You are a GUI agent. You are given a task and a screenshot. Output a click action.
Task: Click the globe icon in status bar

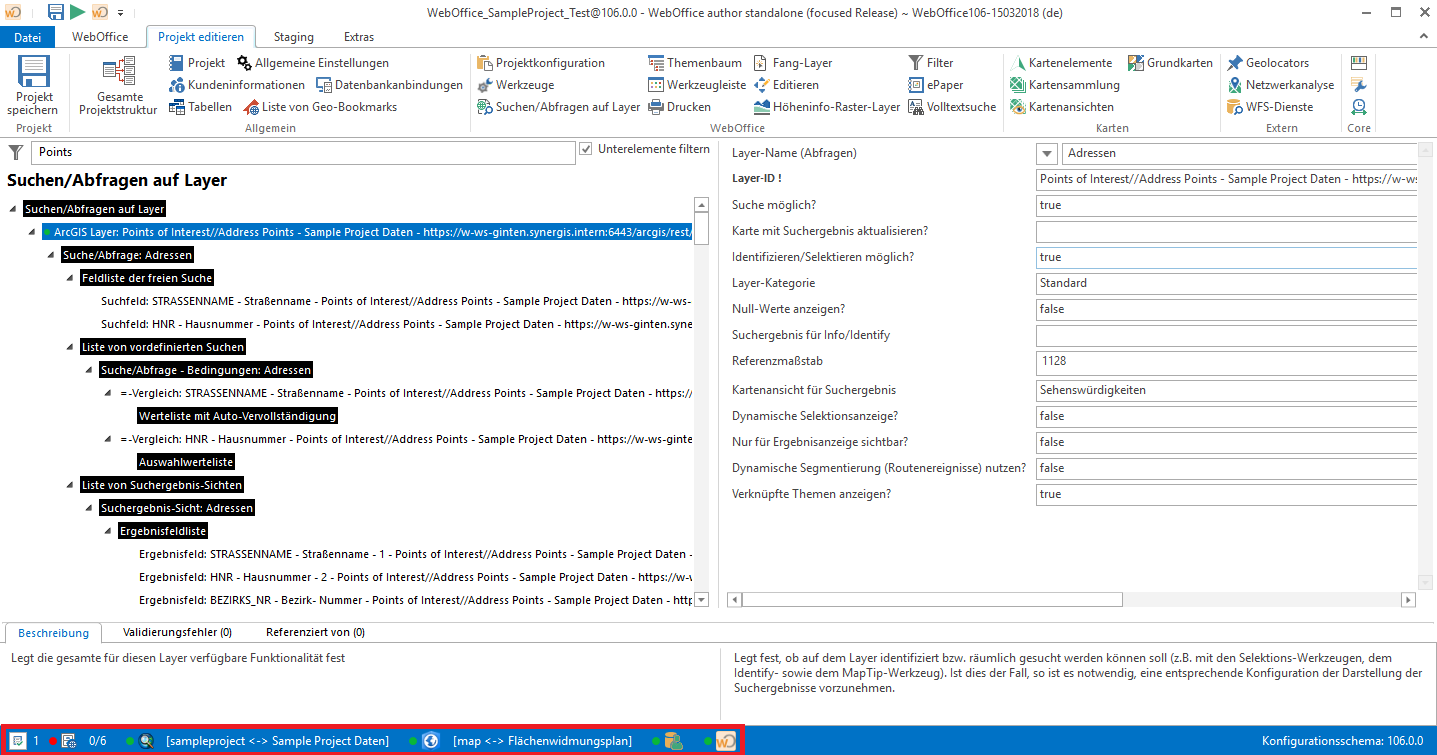coord(431,741)
